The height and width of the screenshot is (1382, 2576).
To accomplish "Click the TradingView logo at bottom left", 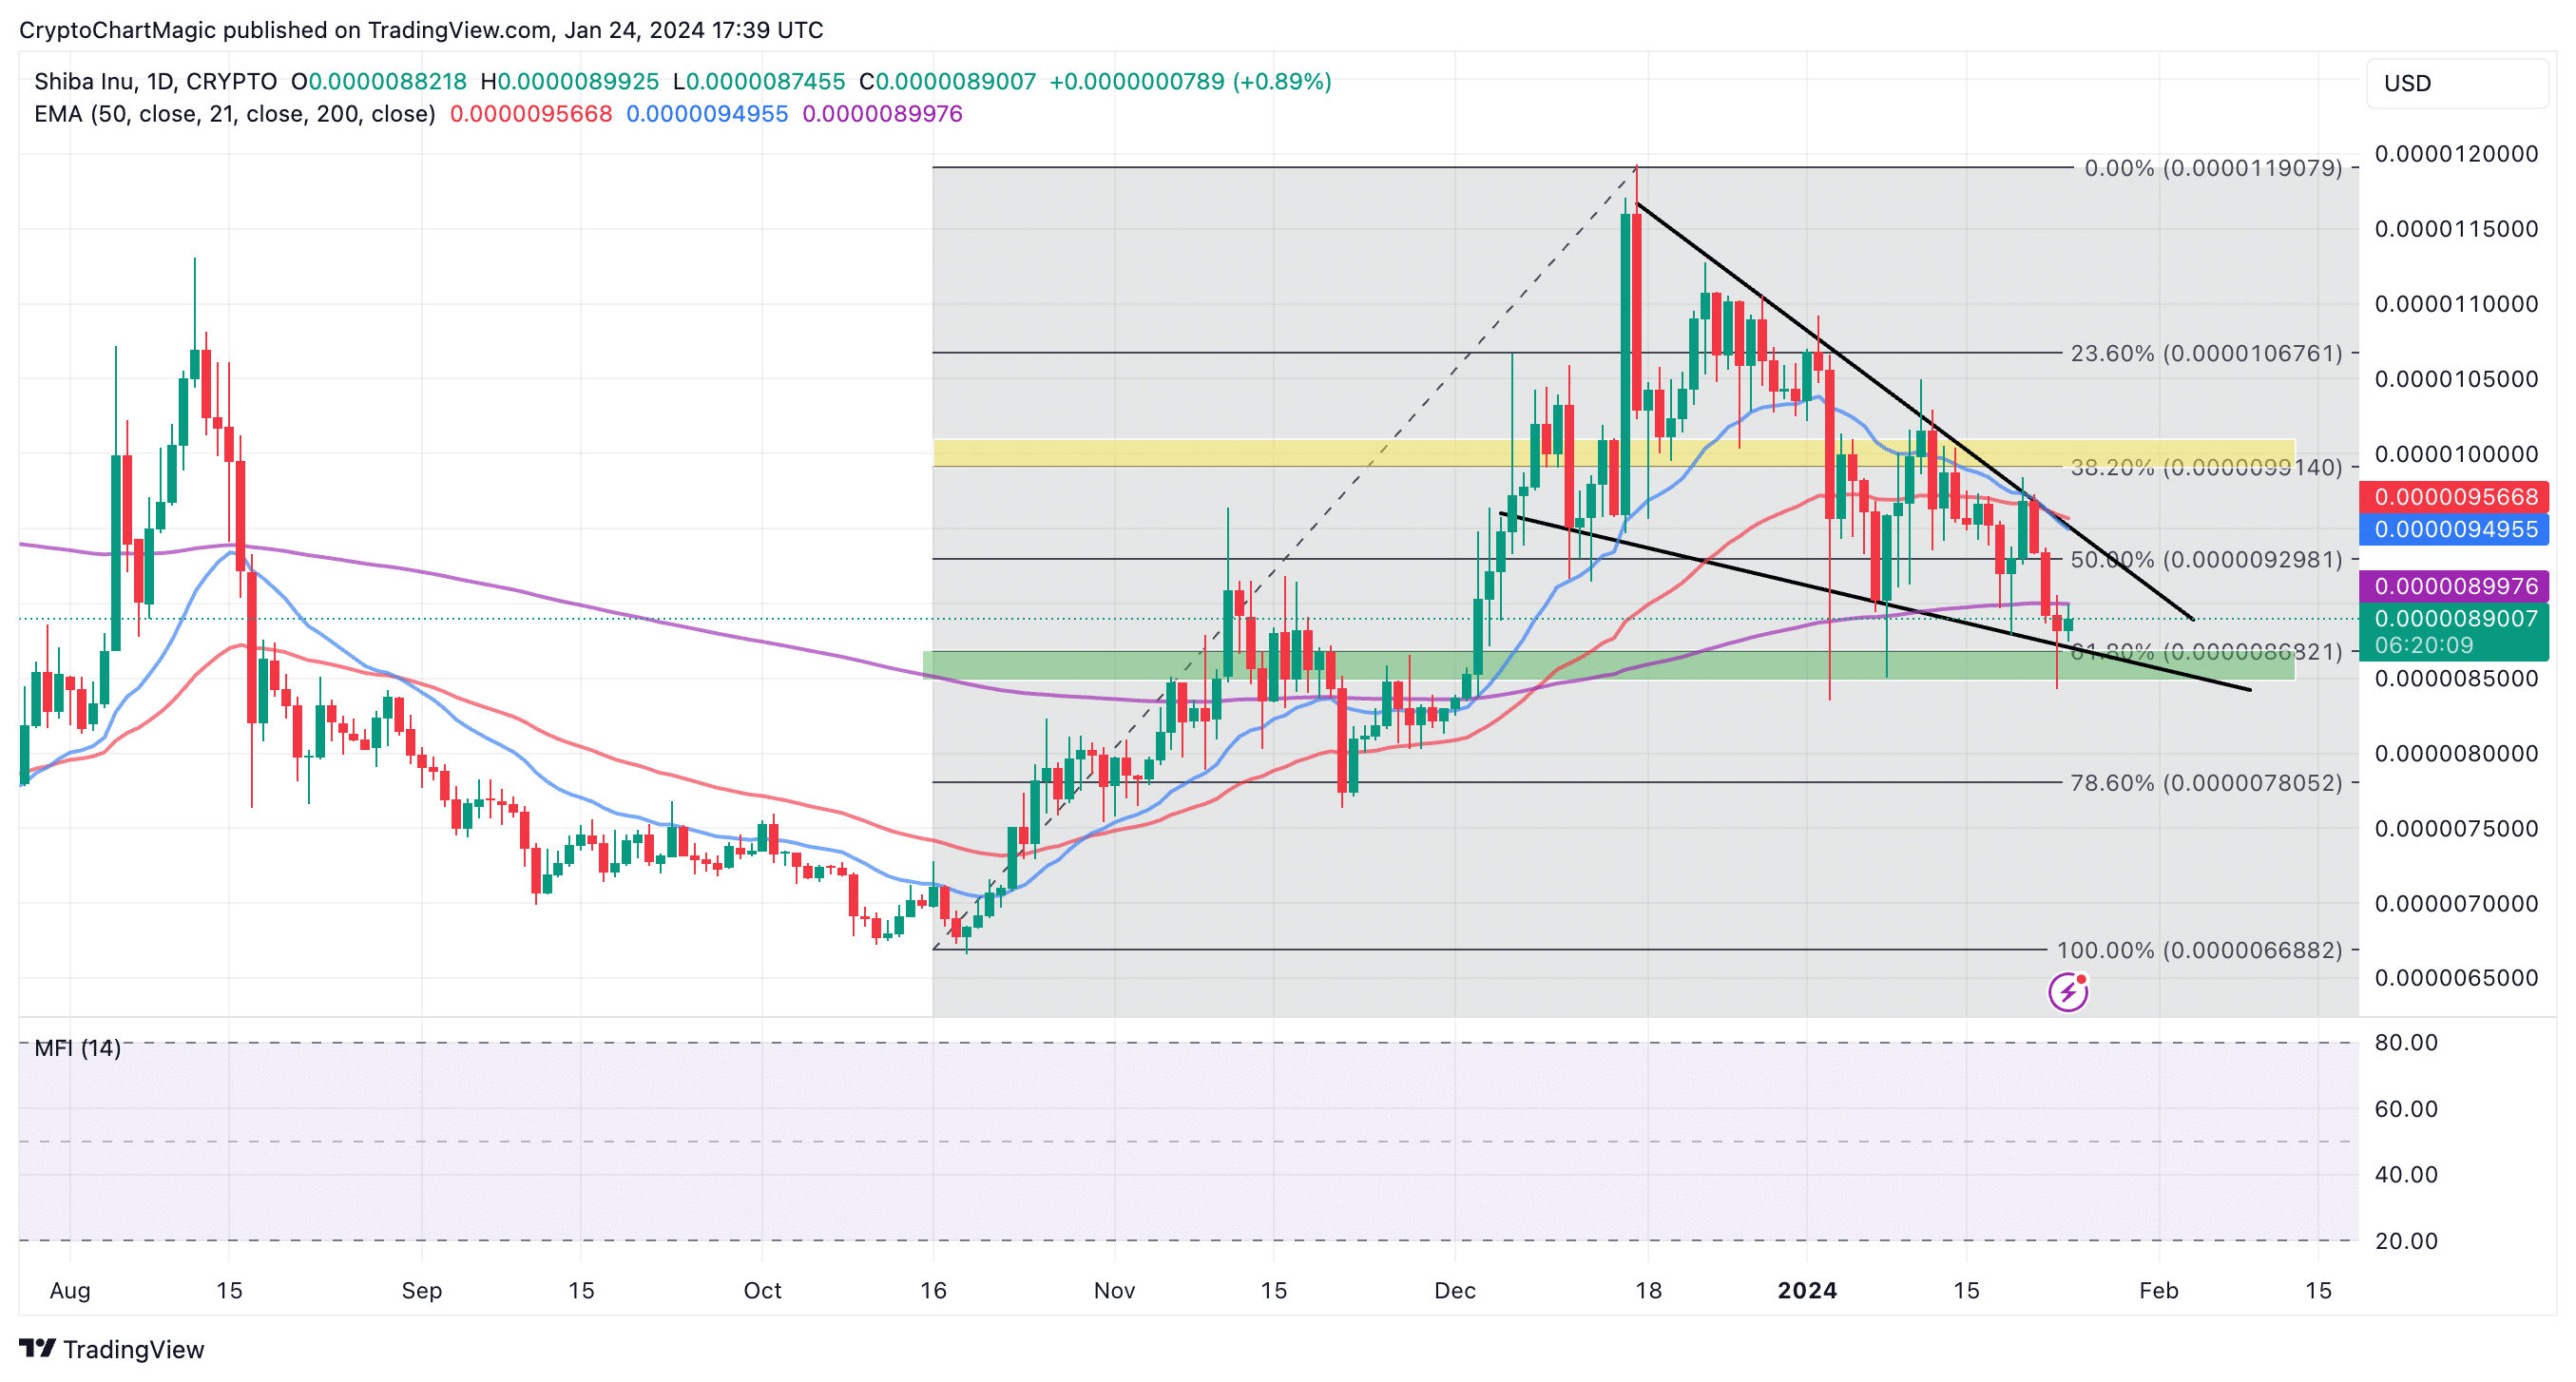I will [111, 1349].
